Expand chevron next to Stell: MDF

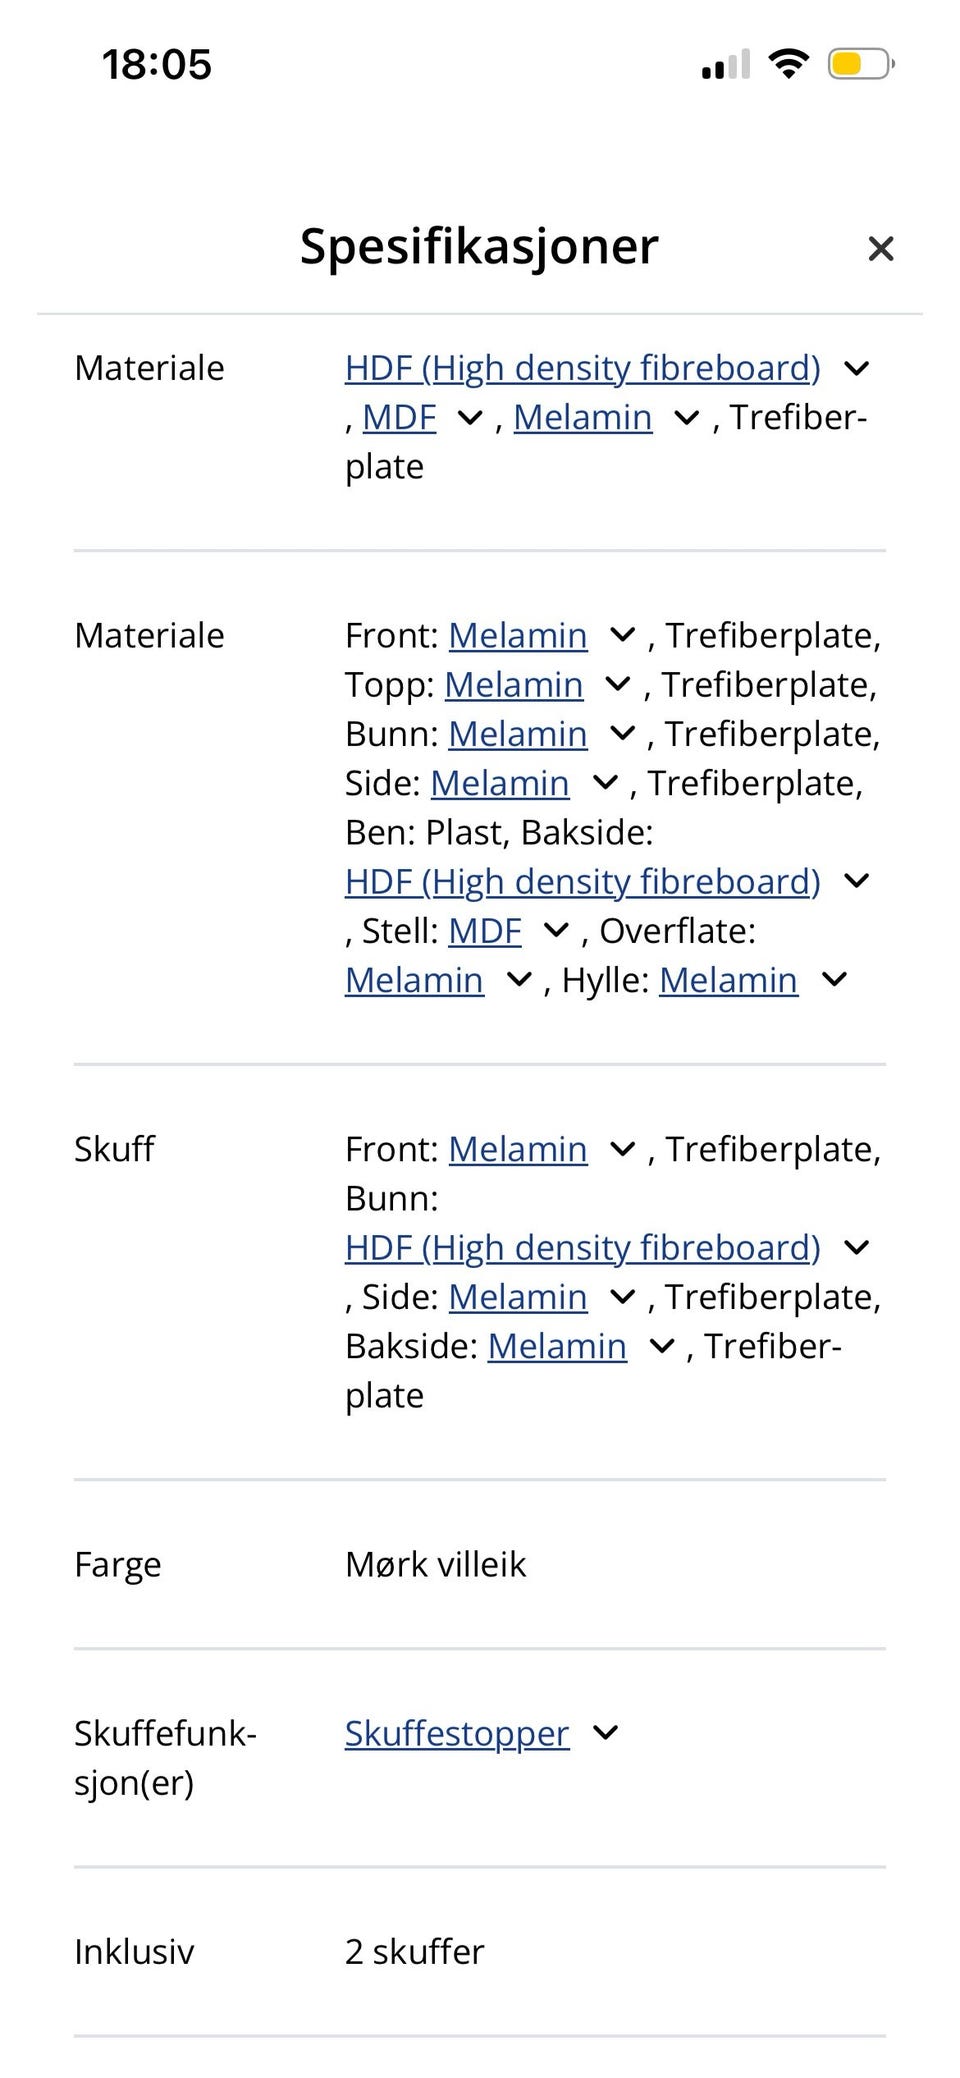point(555,930)
